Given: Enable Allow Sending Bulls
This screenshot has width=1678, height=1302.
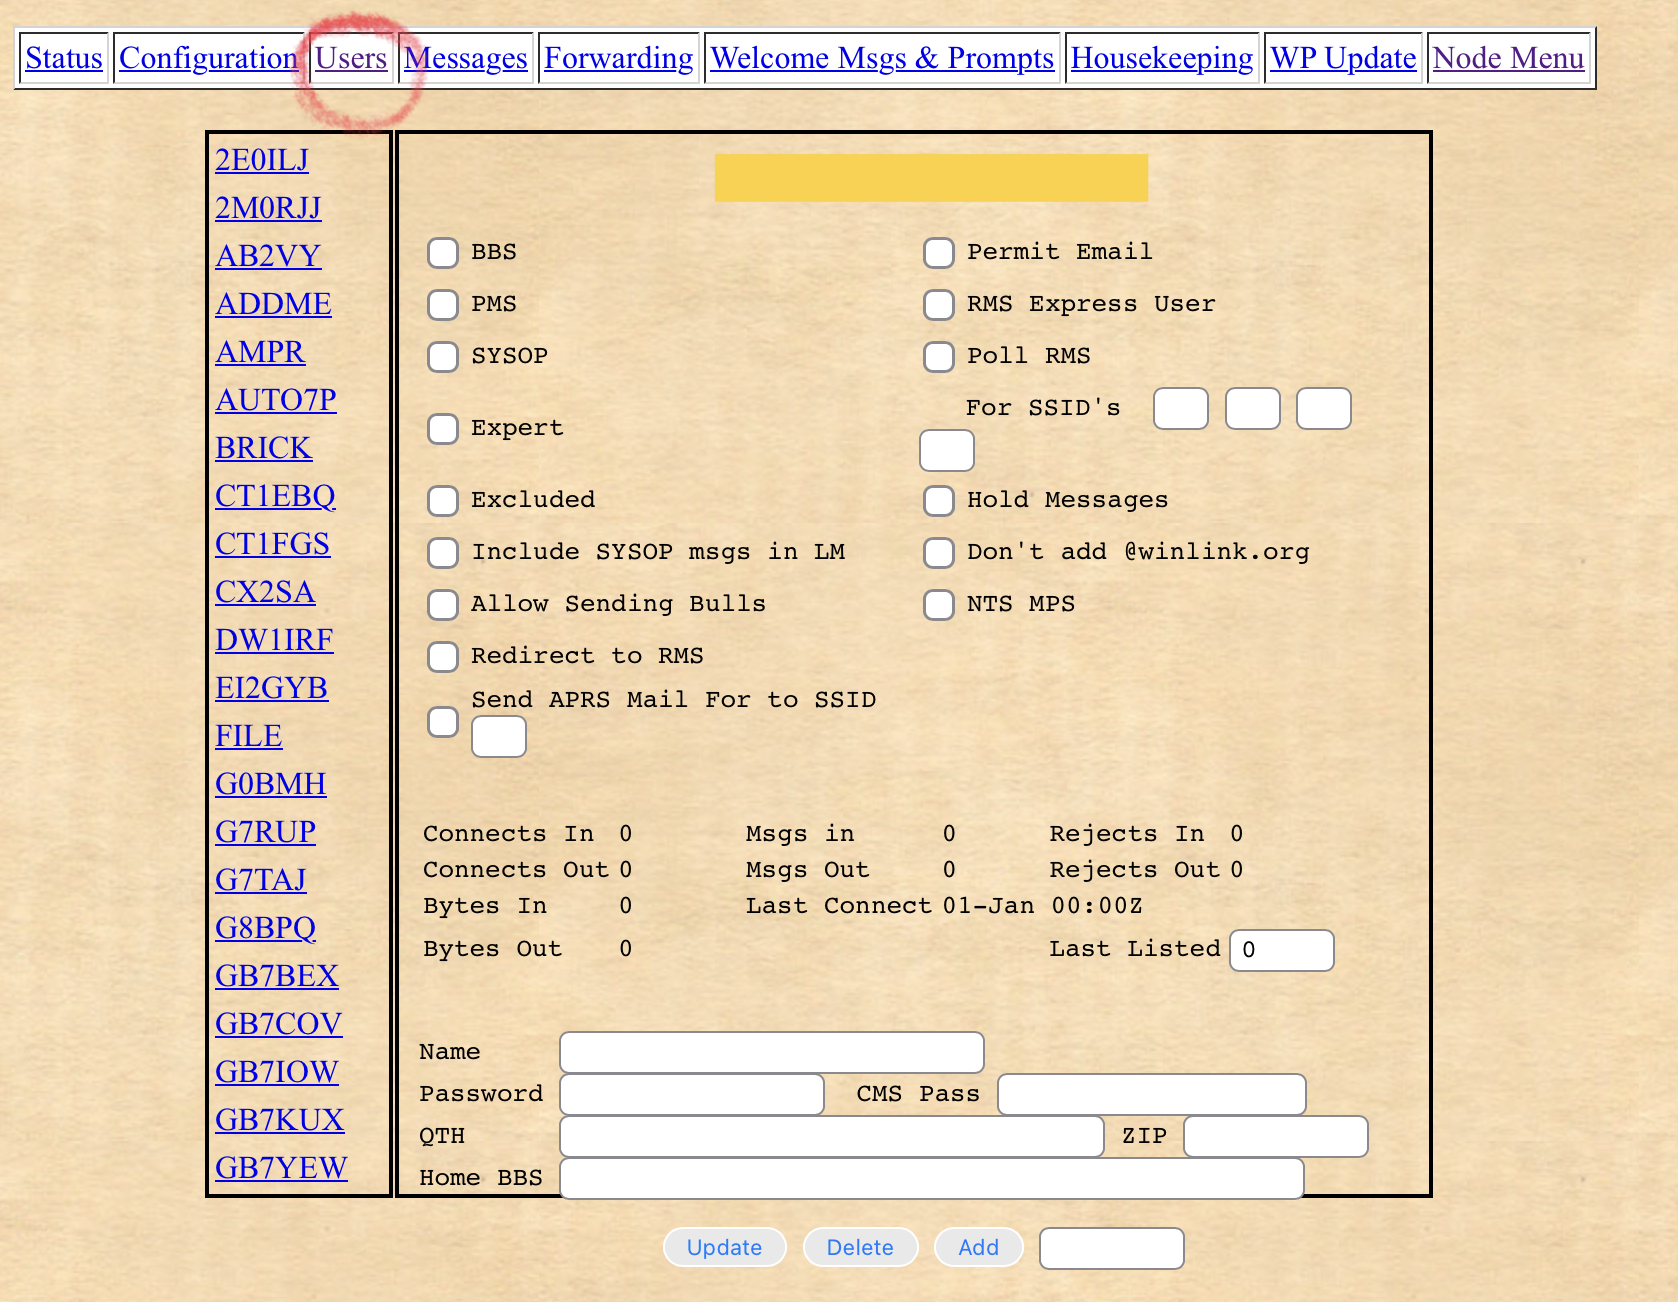Looking at the screenshot, I should point(443,605).
